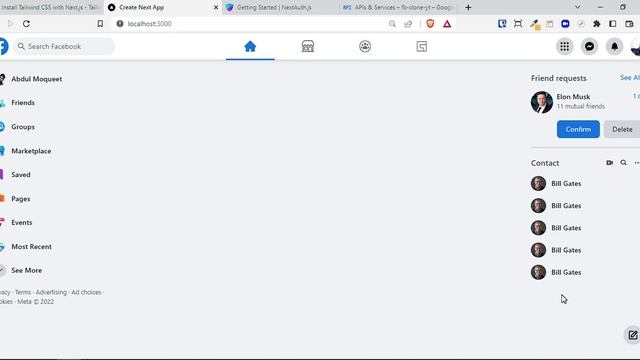This screenshot has height=360, width=640.
Task: Switch to Install Tailwind CSS browser tab
Action: point(50,7)
